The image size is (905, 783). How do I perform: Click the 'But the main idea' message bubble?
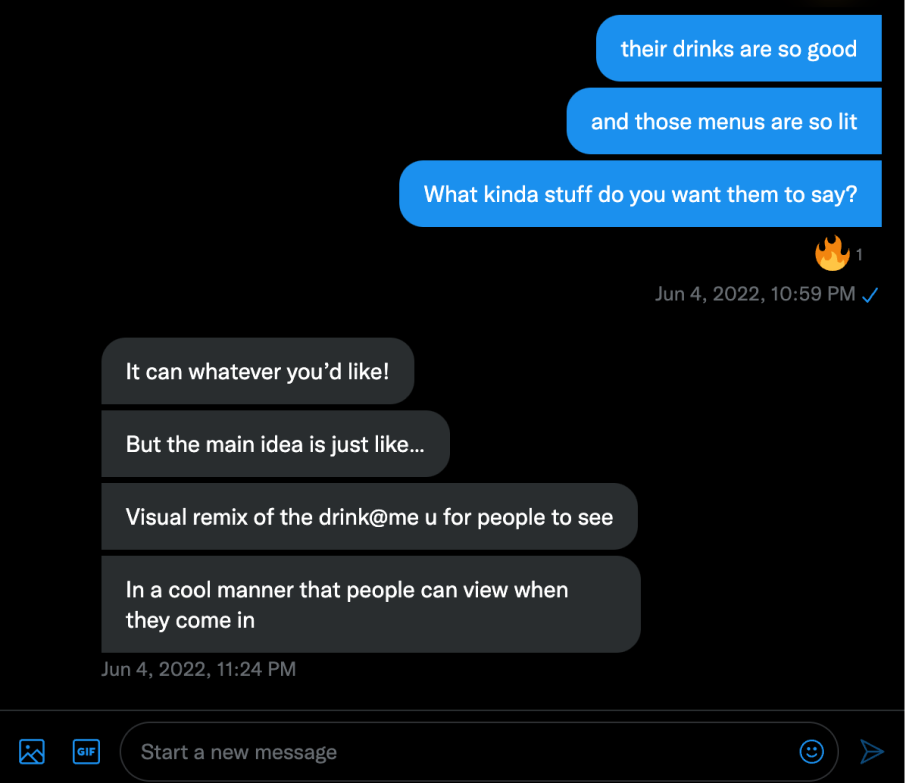275,444
